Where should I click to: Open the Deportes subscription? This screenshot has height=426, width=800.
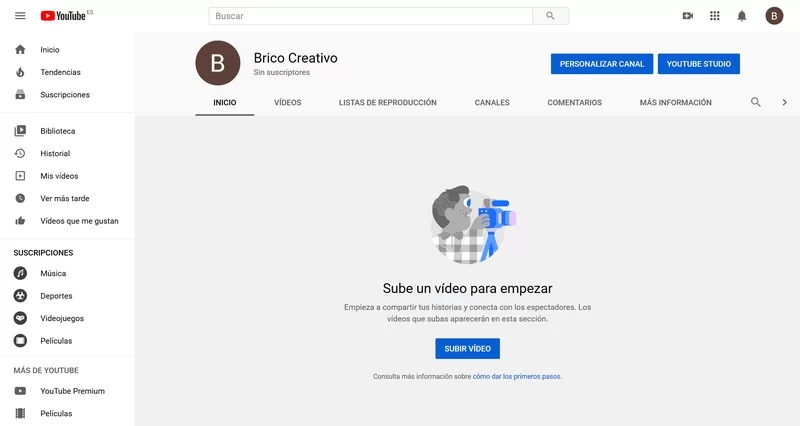click(x=67, y=295)
